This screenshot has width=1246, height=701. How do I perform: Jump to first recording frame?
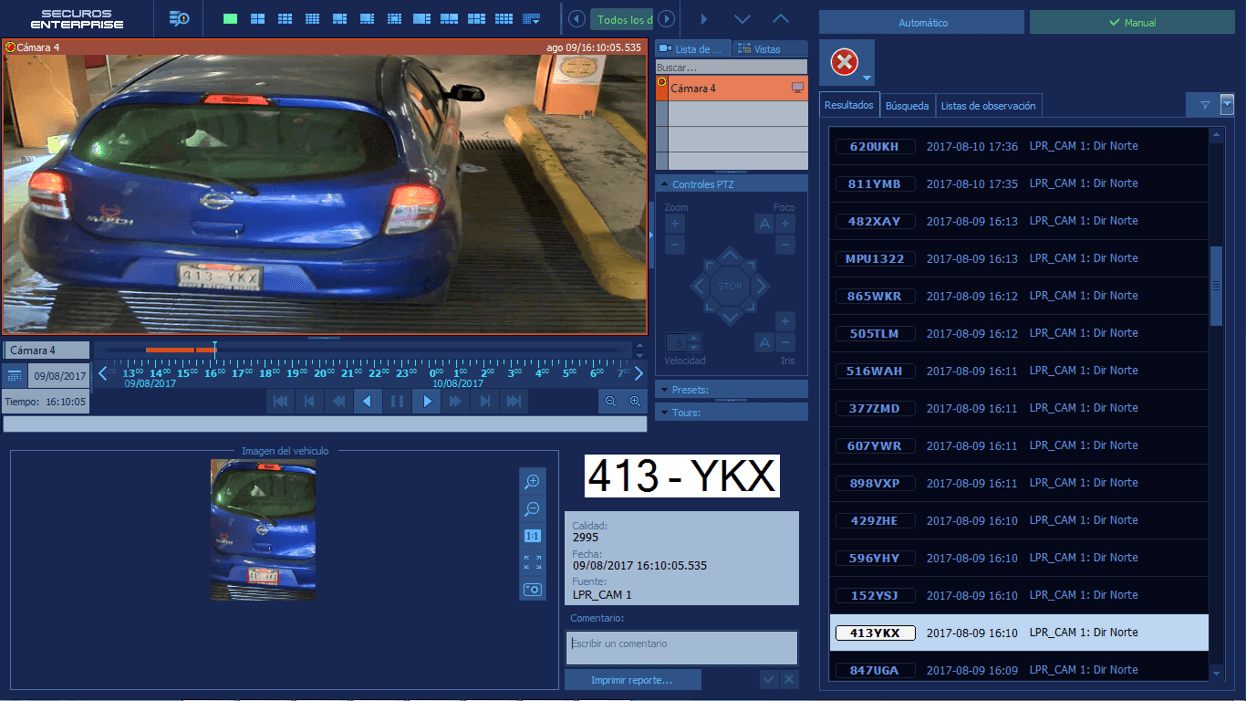tap(281, 401)
